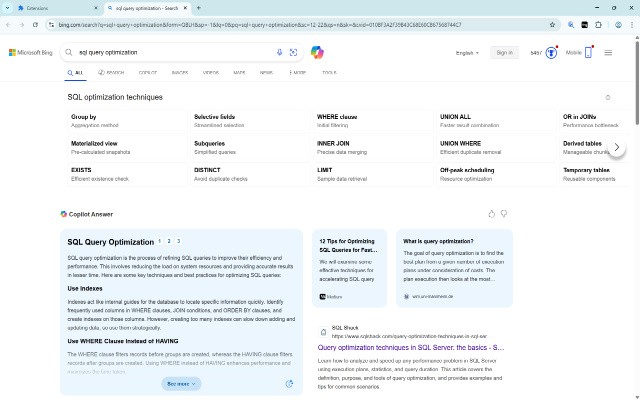Open browser Extensions puzzle icon
Viewport: 640px width, 400px height.
598,25
